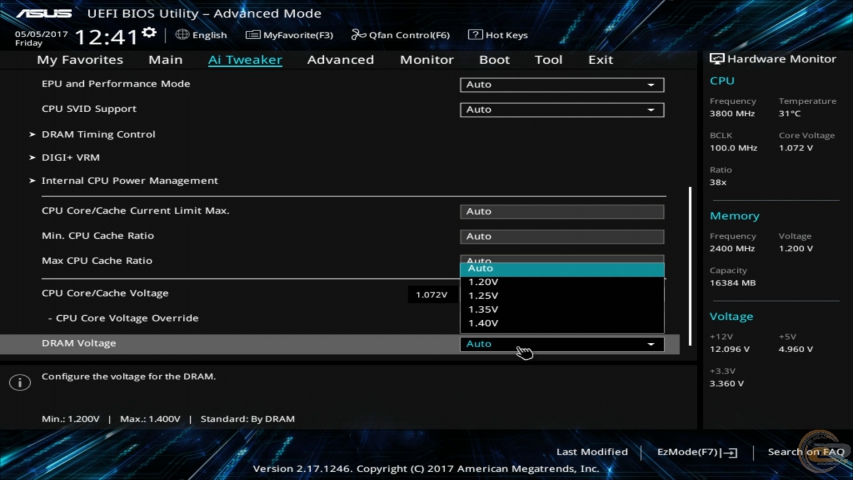Expand DIGI+ VRM submenu
The image size is (853, 480).
tap(70, 157)
